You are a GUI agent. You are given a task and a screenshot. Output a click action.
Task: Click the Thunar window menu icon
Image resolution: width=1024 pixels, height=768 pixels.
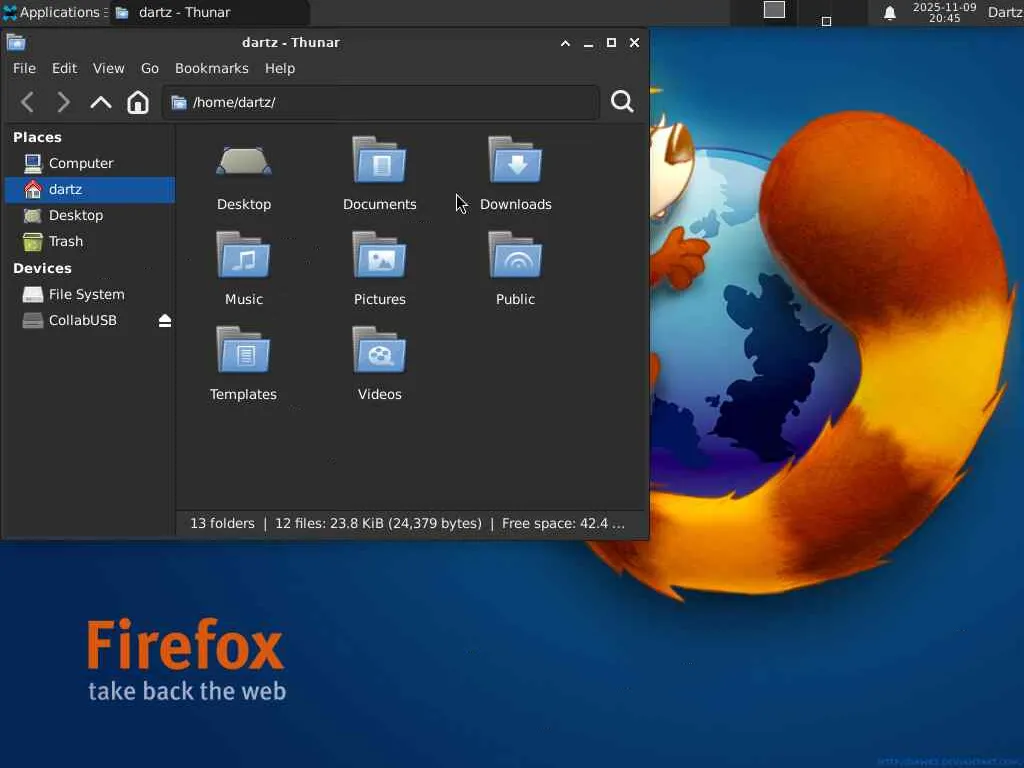tap(16, 43)
